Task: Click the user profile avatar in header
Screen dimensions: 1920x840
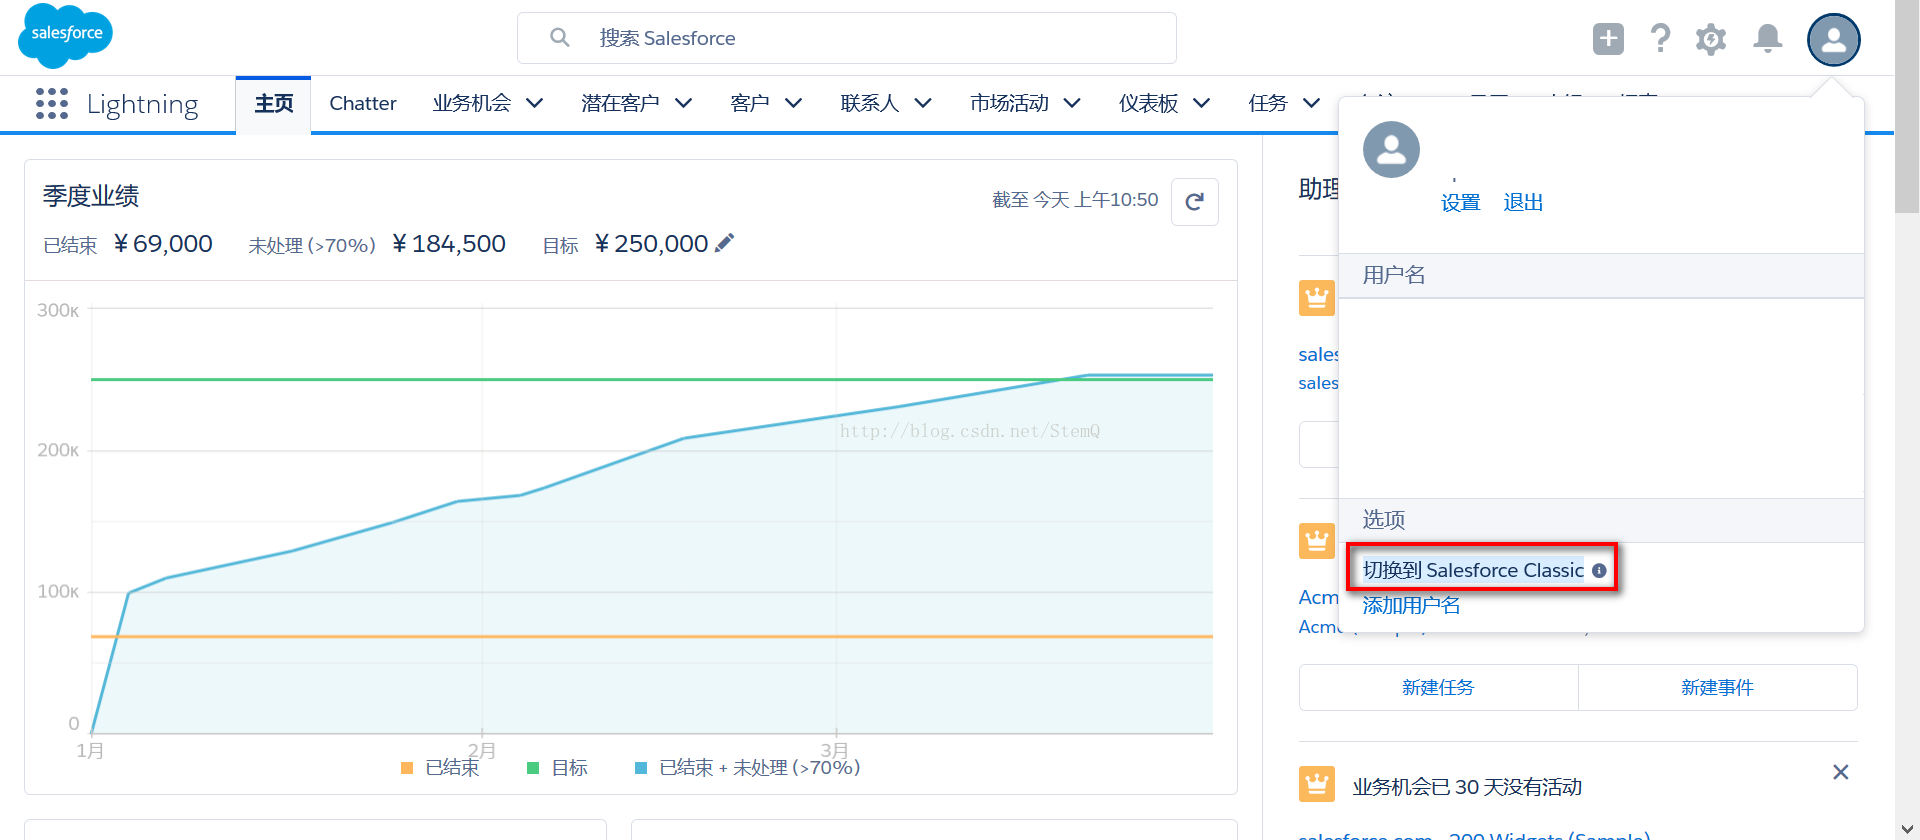Action: click(1834, 40)
